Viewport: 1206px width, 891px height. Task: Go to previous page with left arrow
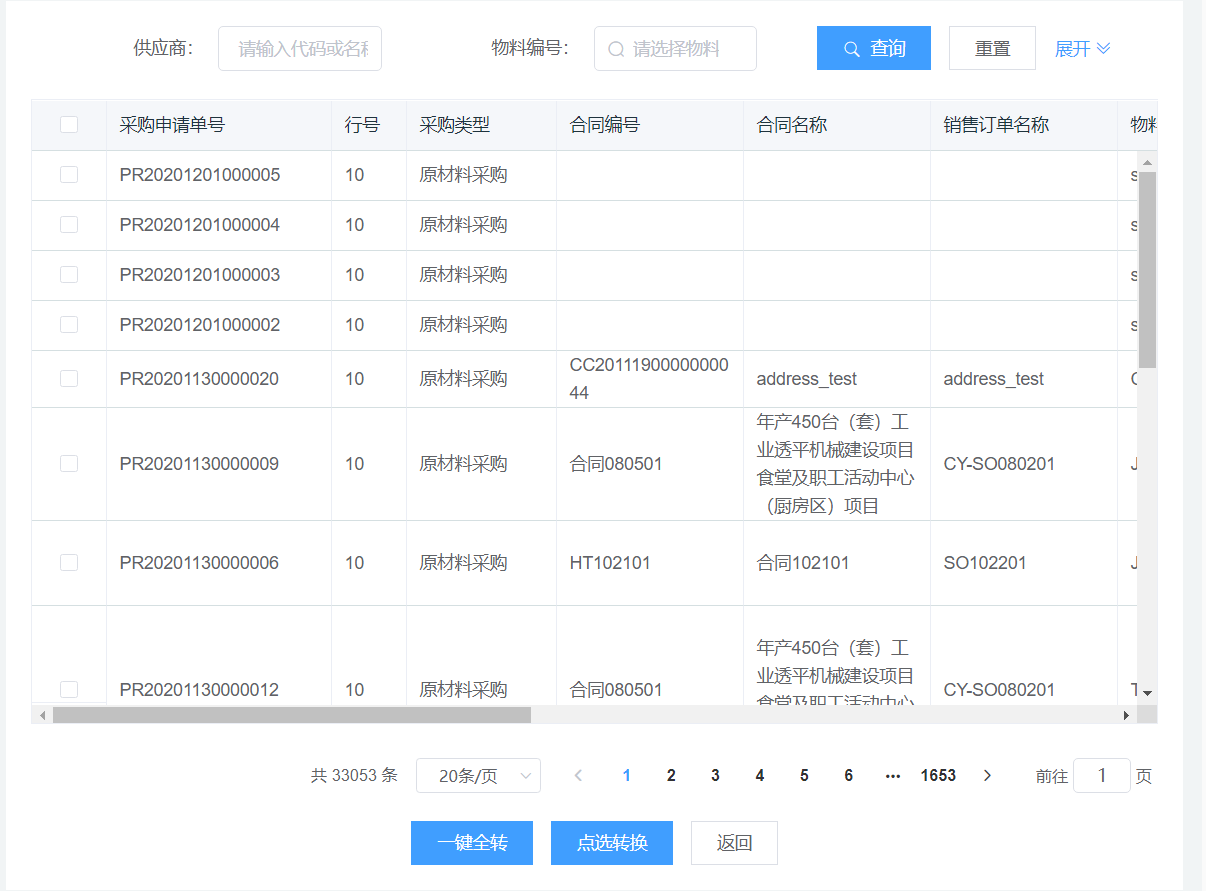578,776
